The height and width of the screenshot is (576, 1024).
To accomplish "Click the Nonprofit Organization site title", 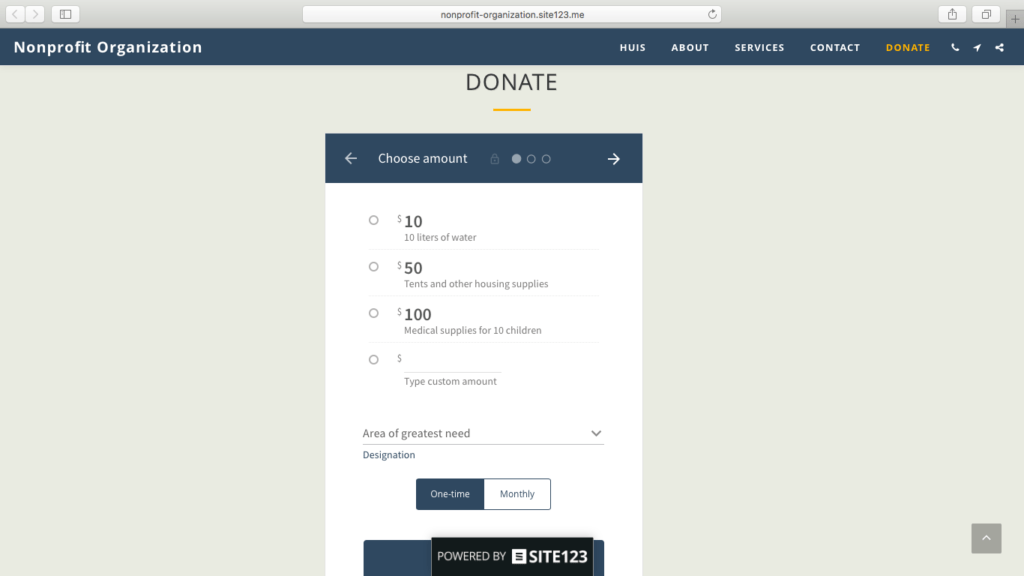I will 107,46.
